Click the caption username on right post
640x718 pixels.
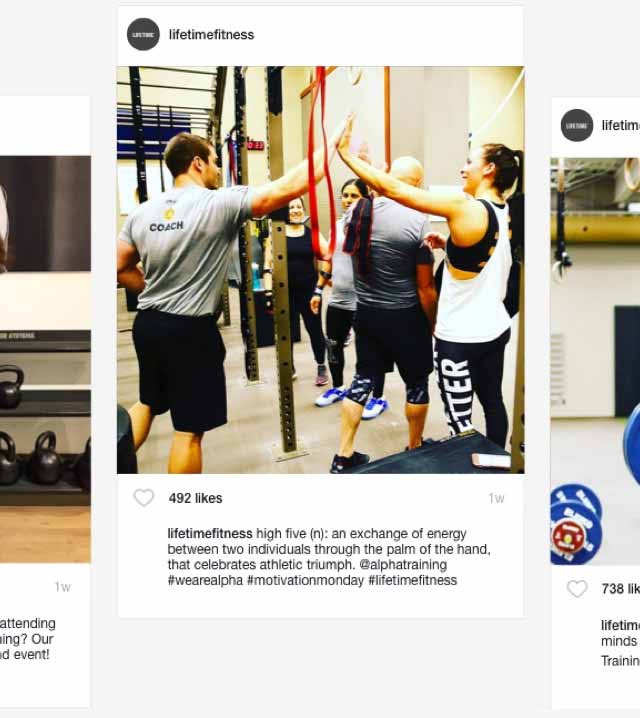pos(620,625)
